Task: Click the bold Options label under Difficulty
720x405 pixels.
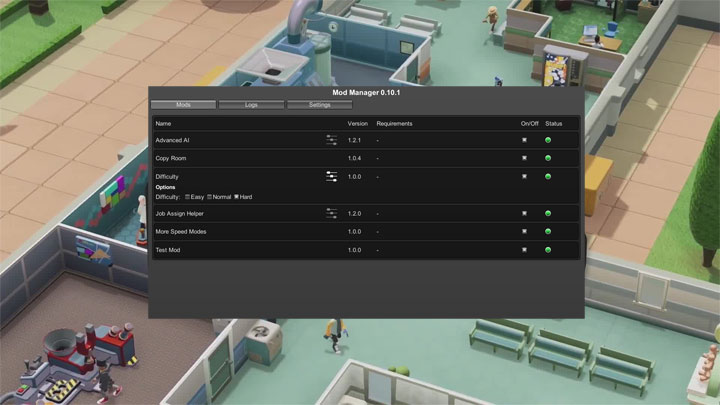Action: 165,187
